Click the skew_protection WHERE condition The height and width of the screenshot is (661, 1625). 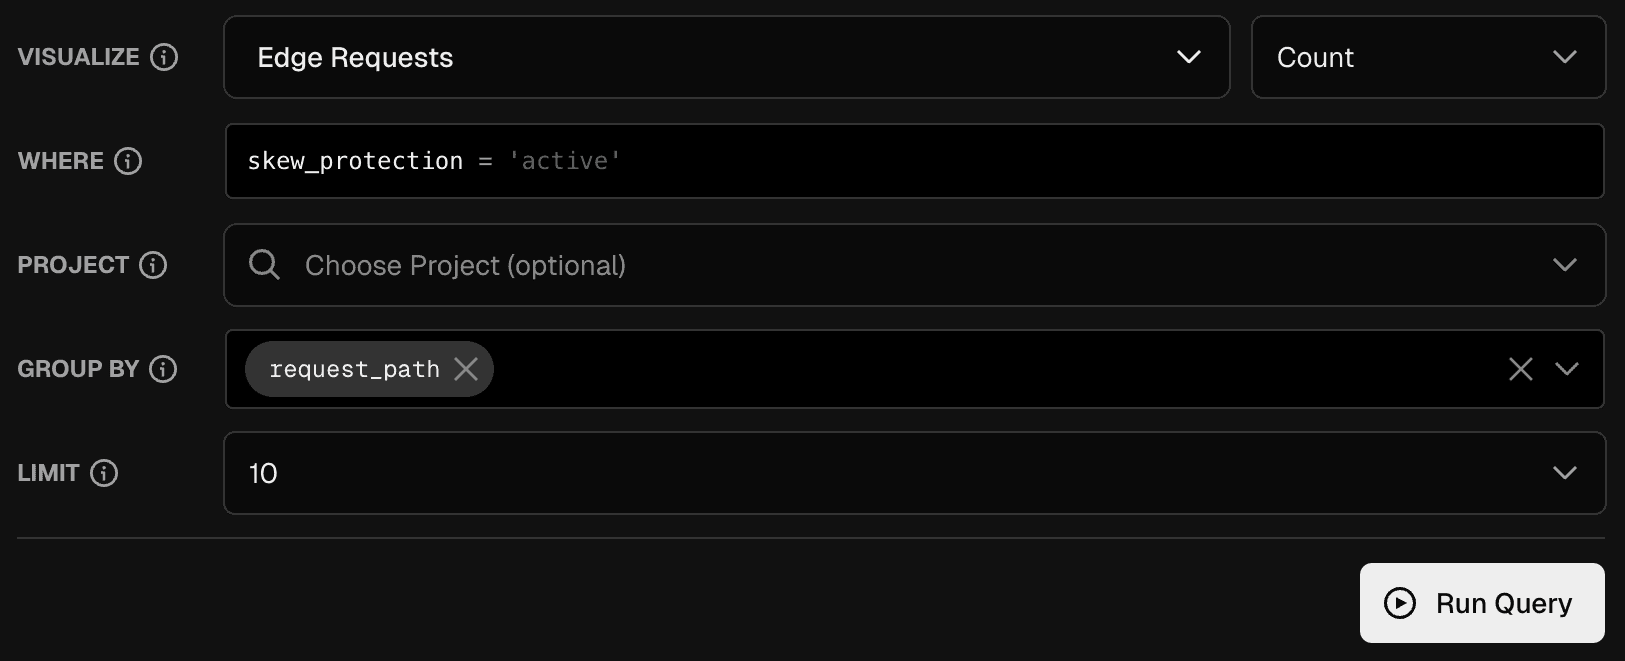tap(355, 161)
